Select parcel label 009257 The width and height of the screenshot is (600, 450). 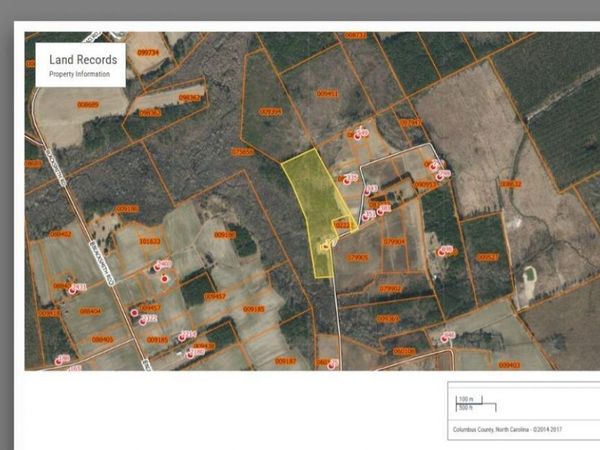click(488, 257)
